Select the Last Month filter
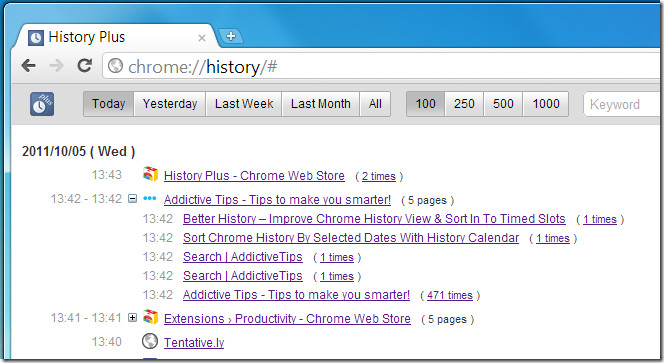The height and width of the screenshot is (363, 664). [321, 104]
